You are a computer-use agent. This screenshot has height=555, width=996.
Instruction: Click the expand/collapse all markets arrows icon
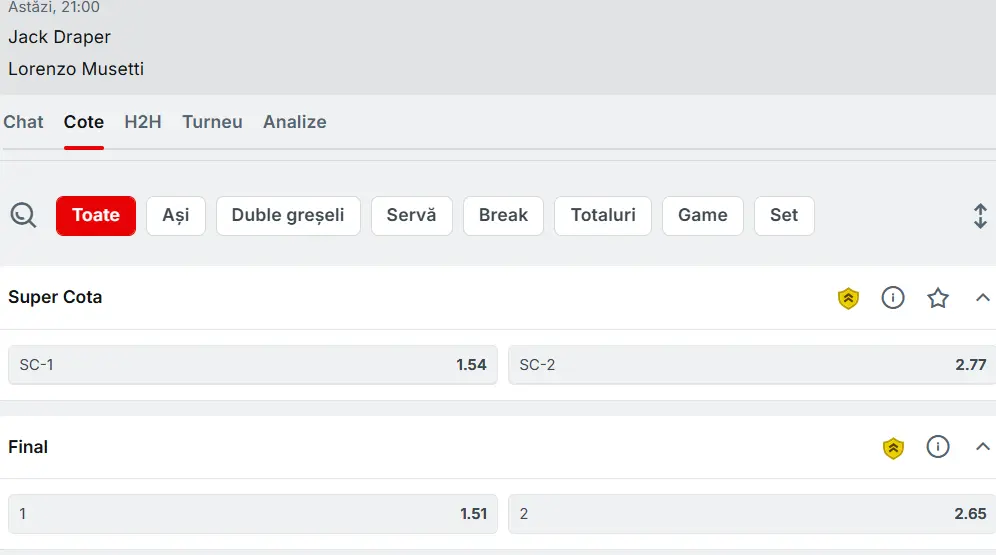[980, 216]
